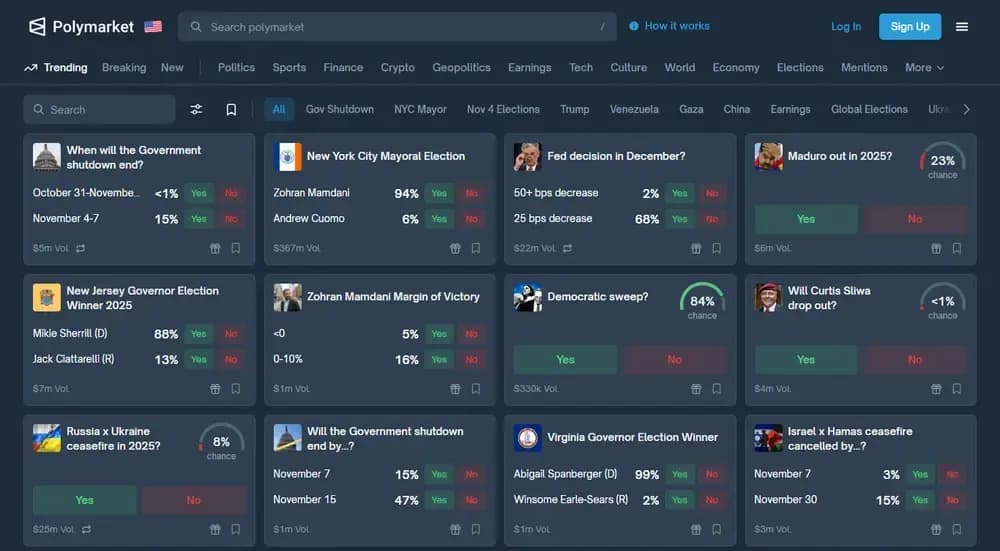Open the hamburger menu icon
Screen dimensions: 1000x551
click(962, 27)
